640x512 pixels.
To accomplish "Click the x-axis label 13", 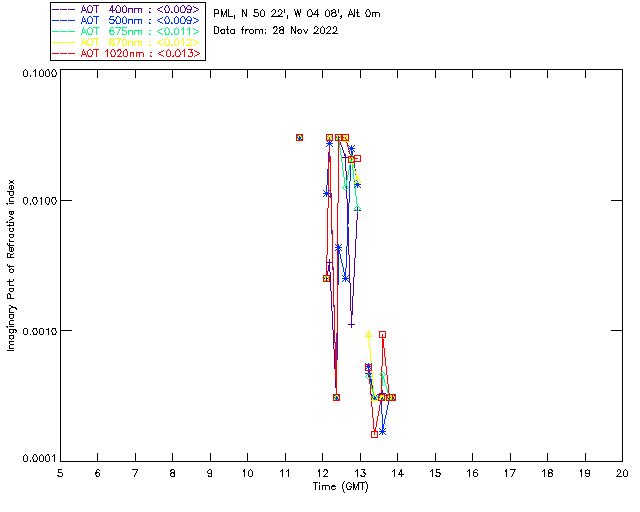I will click(x=360, y=473).
